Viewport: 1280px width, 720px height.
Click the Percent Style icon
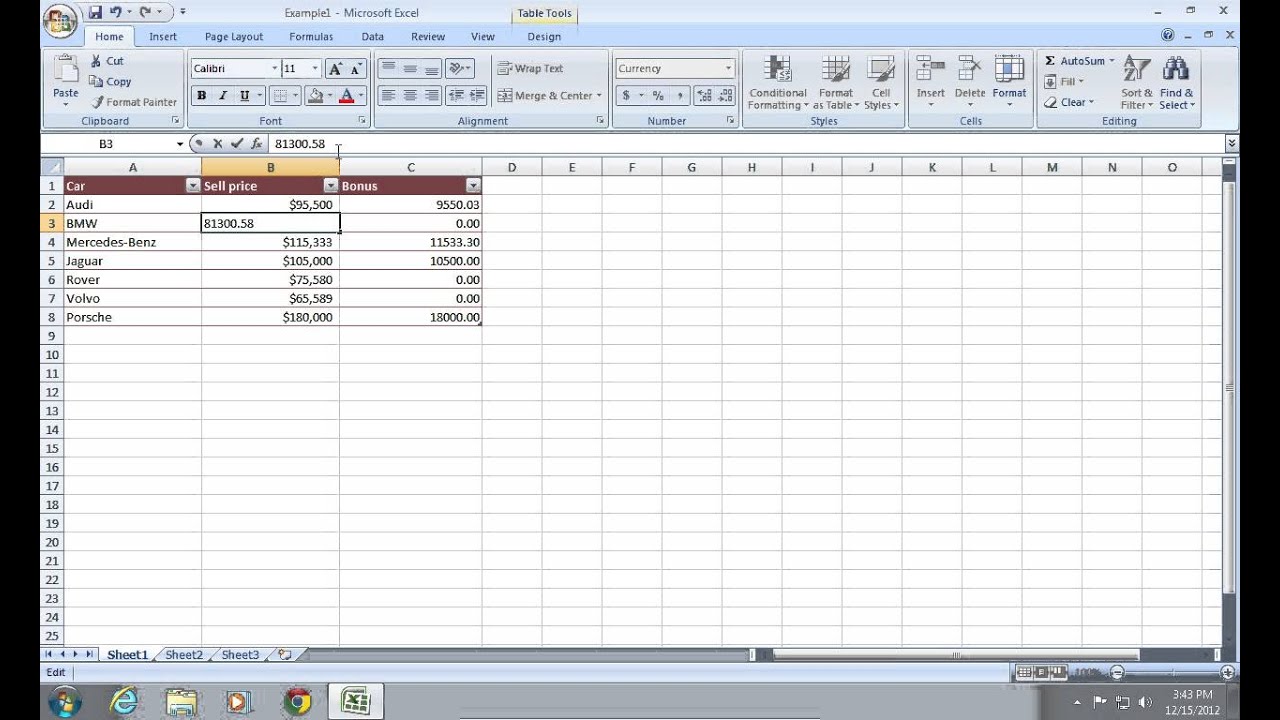tap(658, 96)
